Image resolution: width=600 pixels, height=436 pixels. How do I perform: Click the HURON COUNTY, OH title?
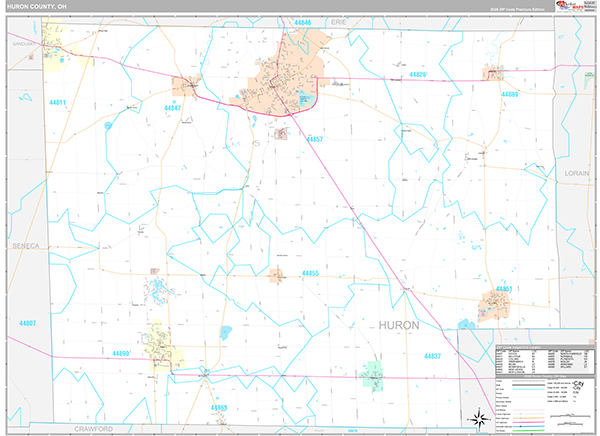[x=37, y=7]
